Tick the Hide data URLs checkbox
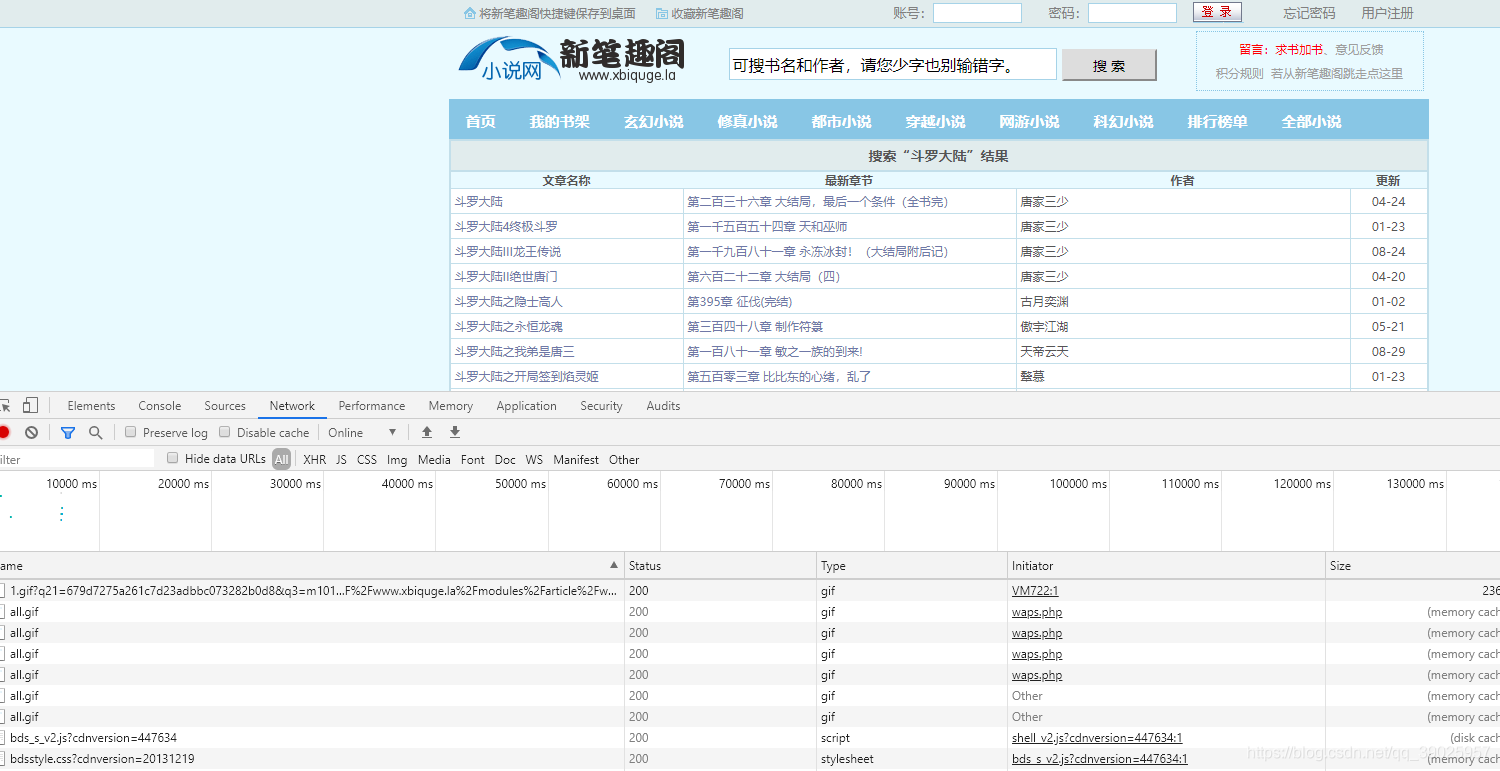The image size is (1500, 771). point(173,458)
